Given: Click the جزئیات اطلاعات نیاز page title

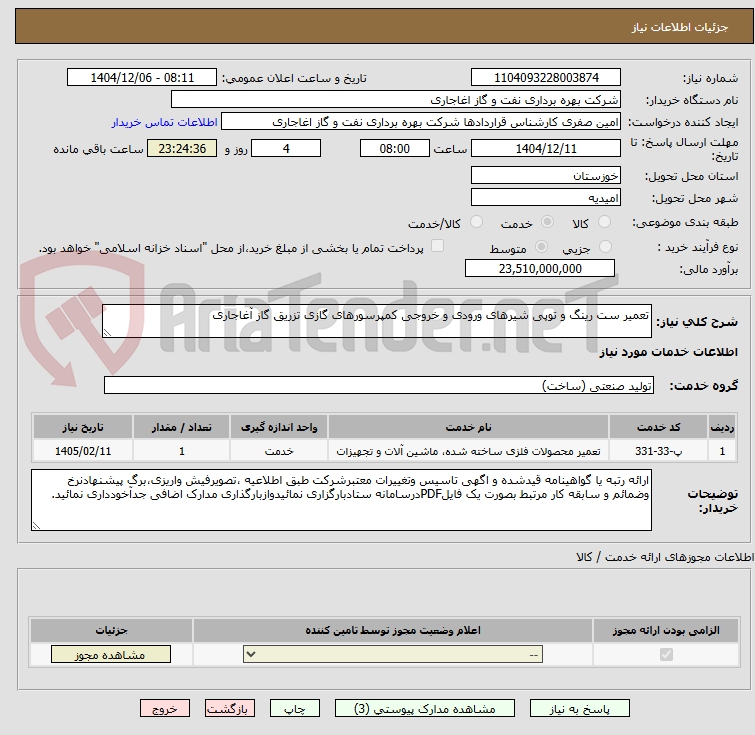Looking at the screenshot, I should (x=680, y=27).
